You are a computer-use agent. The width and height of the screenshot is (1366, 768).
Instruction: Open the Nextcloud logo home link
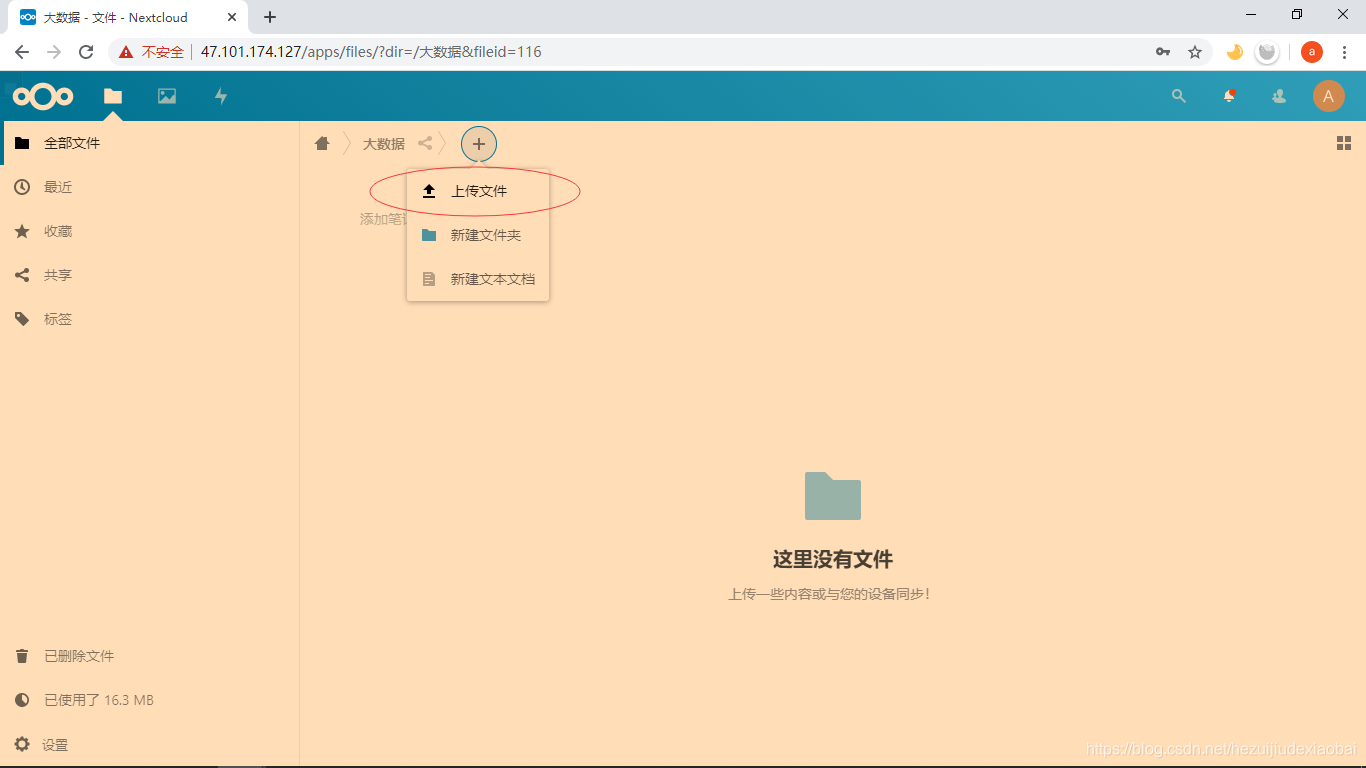[x=43, y=96]
